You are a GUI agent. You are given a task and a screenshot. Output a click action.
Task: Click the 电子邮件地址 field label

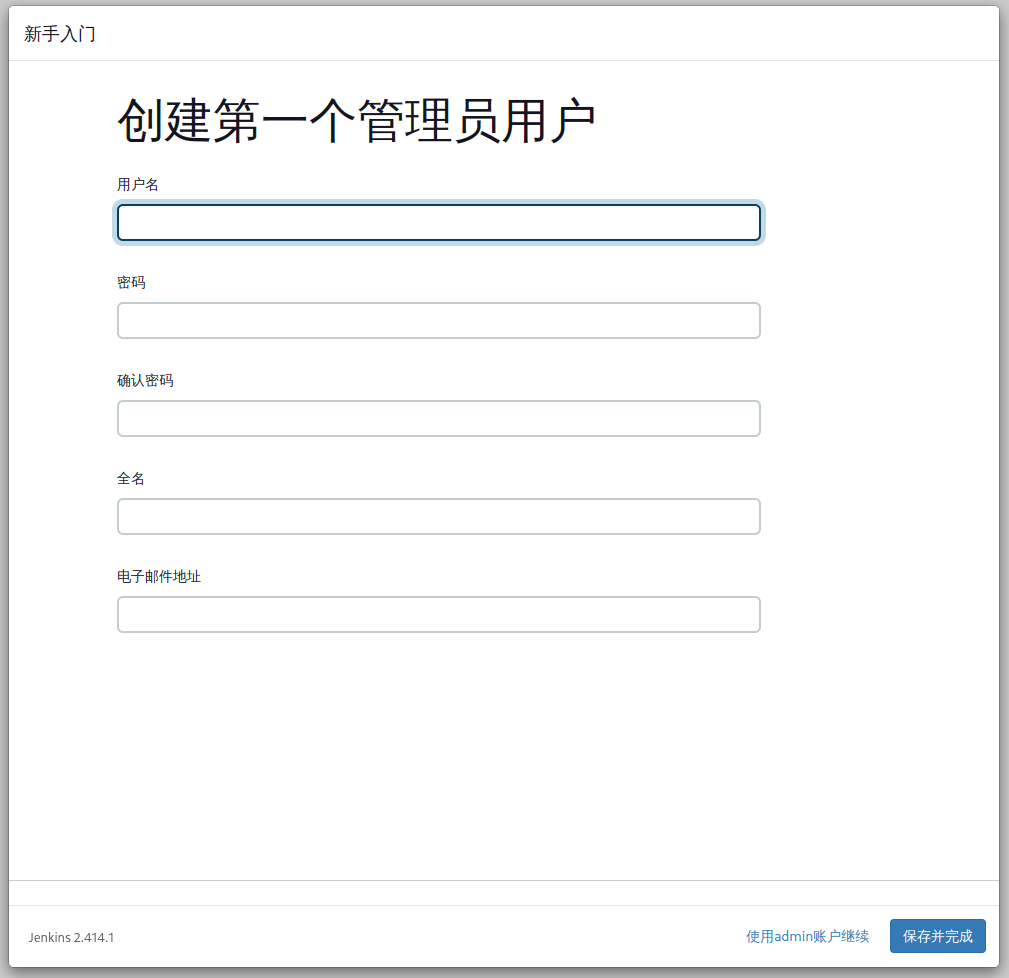pos(158,576)
